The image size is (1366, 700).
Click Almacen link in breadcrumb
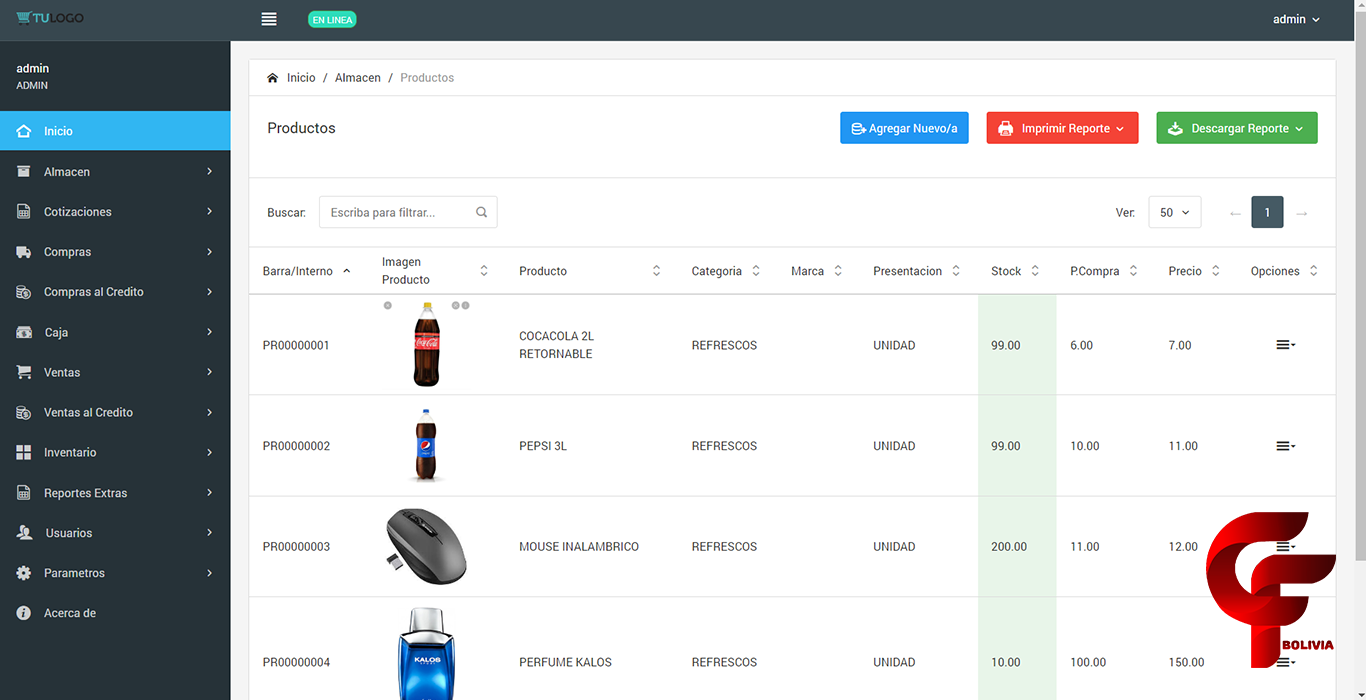click(357, 78)
